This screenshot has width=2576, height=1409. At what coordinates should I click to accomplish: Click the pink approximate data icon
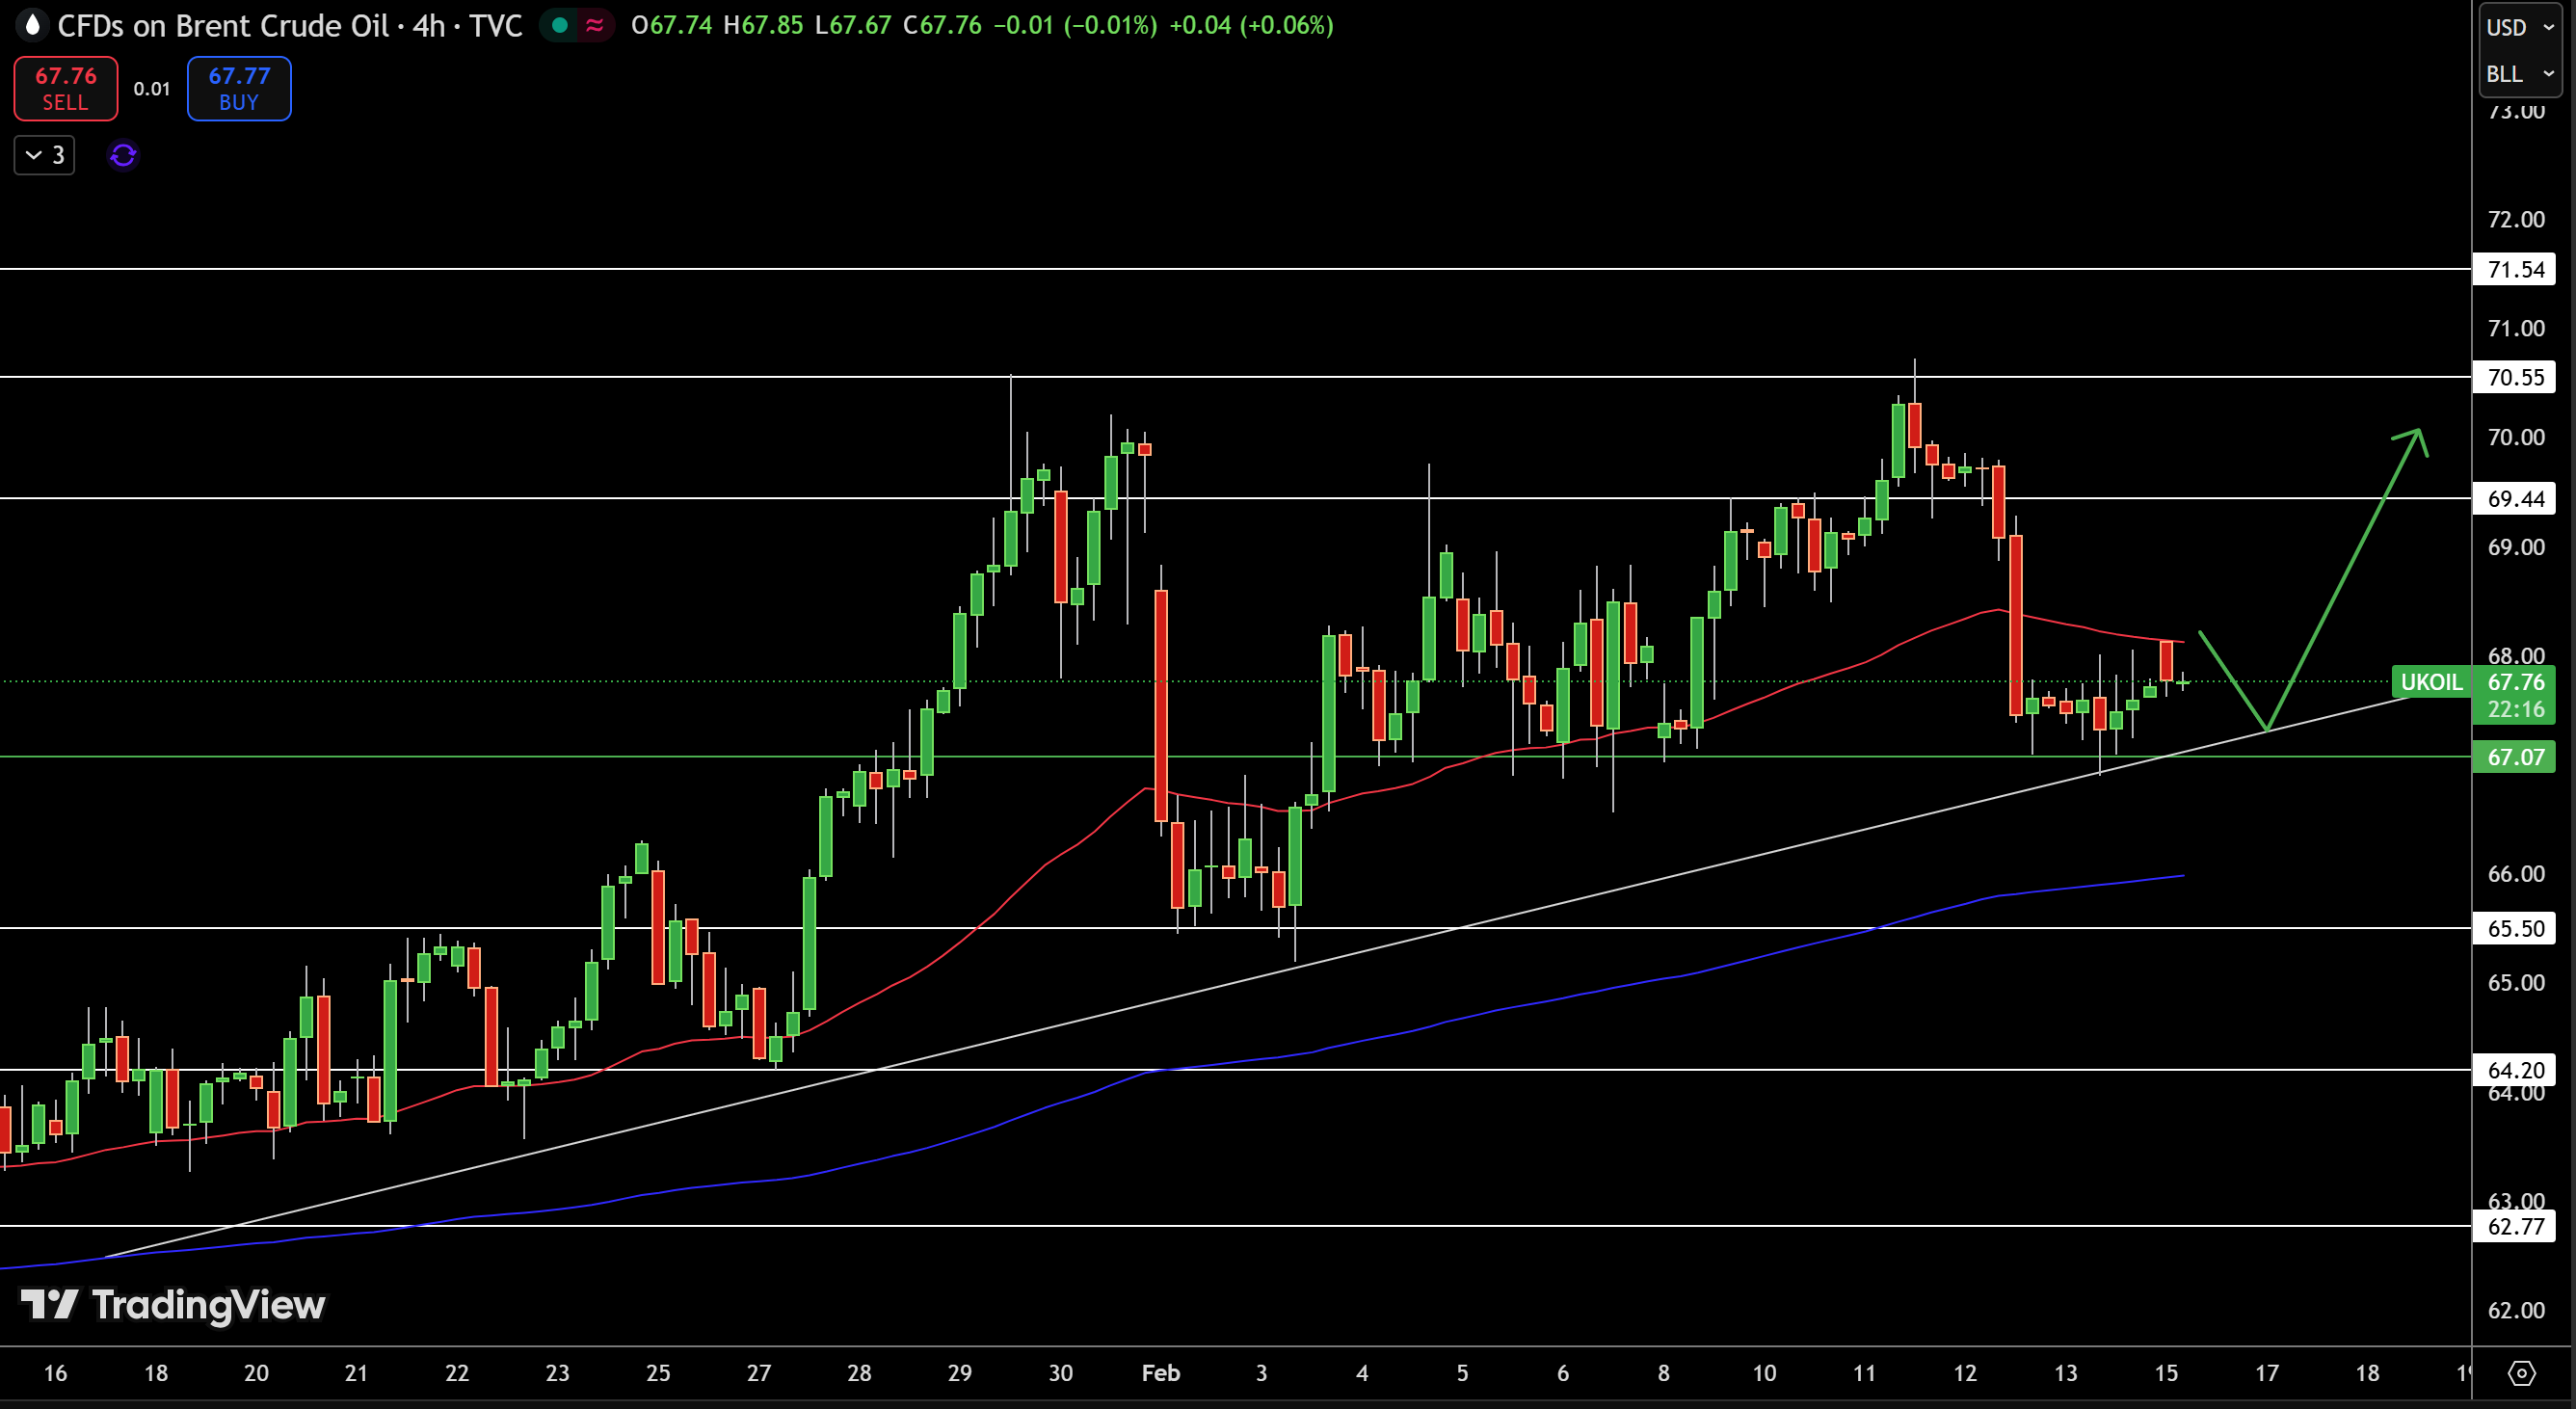(x=595, y=25)
